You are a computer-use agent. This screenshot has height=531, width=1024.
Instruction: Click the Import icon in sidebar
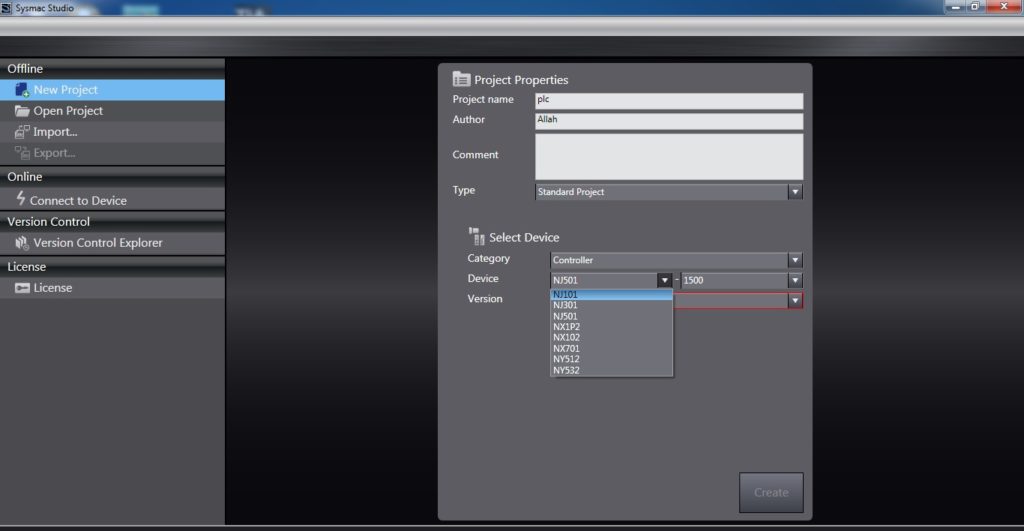[x=22, y=132]
